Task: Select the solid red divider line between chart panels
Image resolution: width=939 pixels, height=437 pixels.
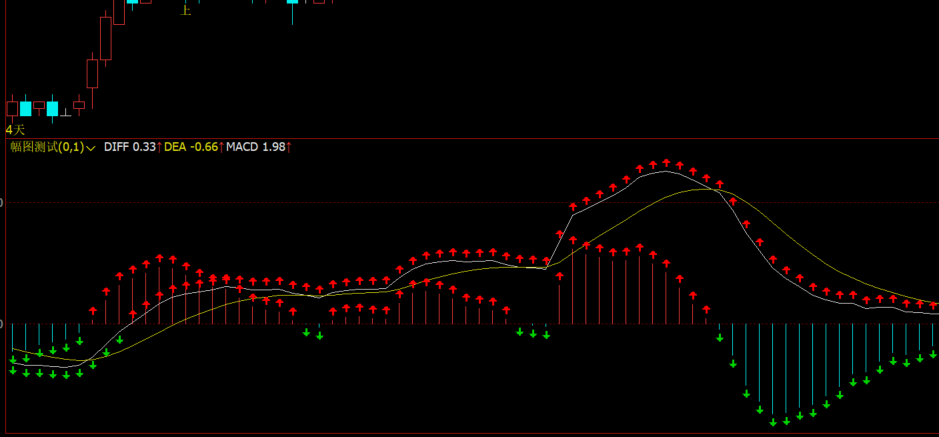Action: coord(470,138)
